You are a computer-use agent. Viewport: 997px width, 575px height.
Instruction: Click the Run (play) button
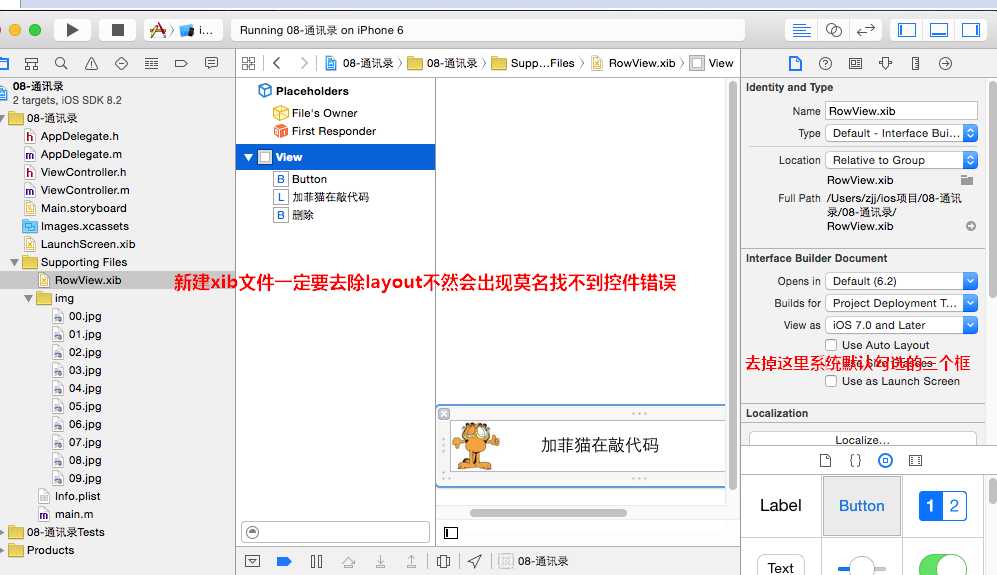tap(72, 30)
